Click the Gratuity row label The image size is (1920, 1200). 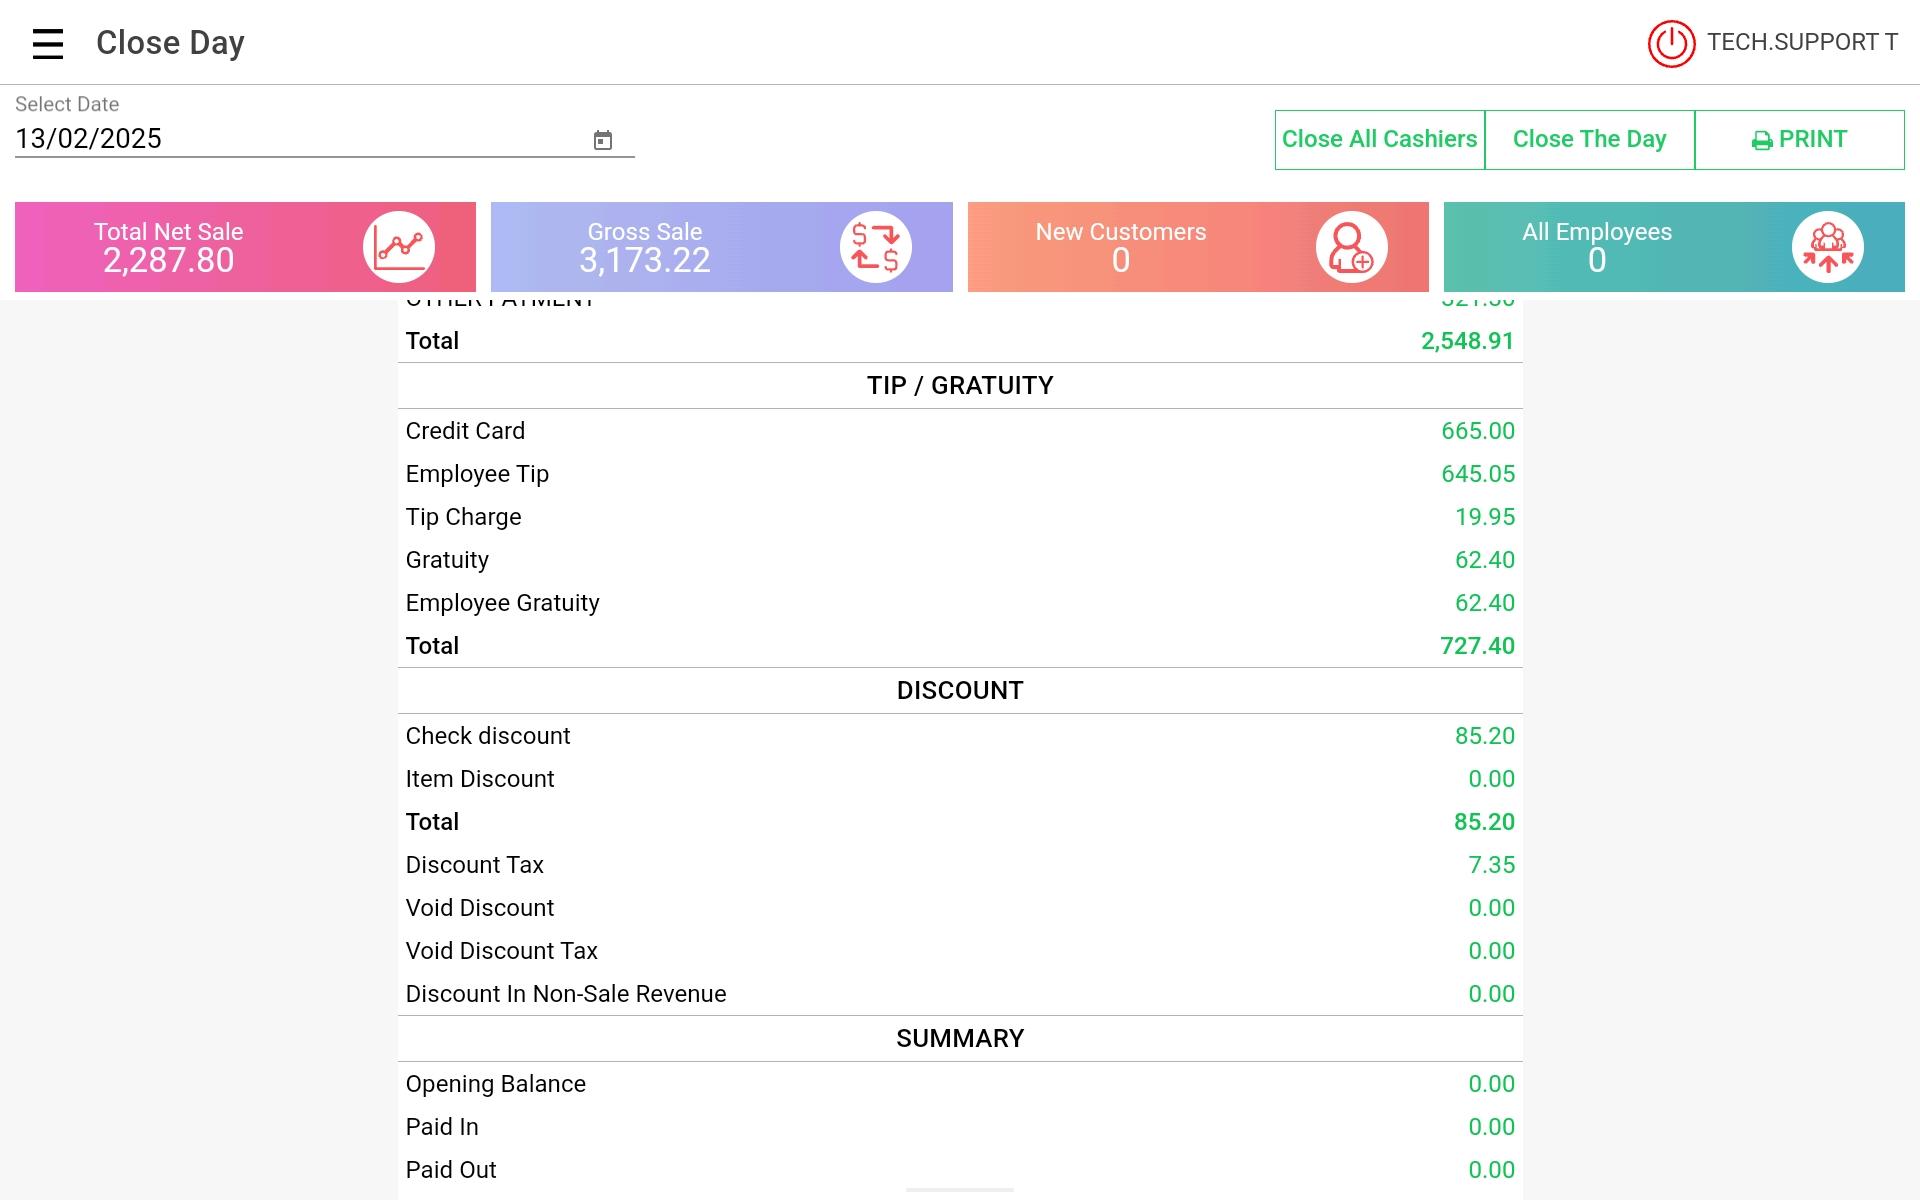click(447, 560)
